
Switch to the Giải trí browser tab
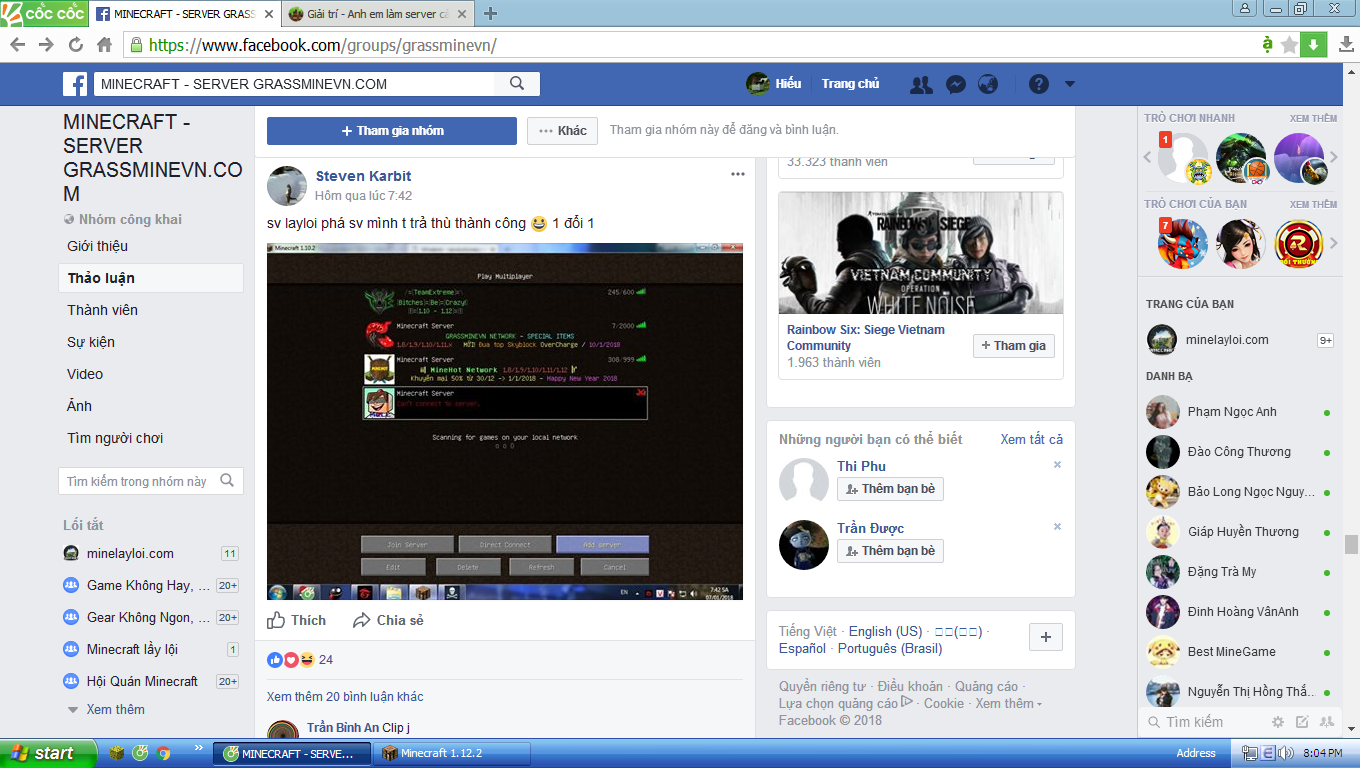[x=376, y=14]
